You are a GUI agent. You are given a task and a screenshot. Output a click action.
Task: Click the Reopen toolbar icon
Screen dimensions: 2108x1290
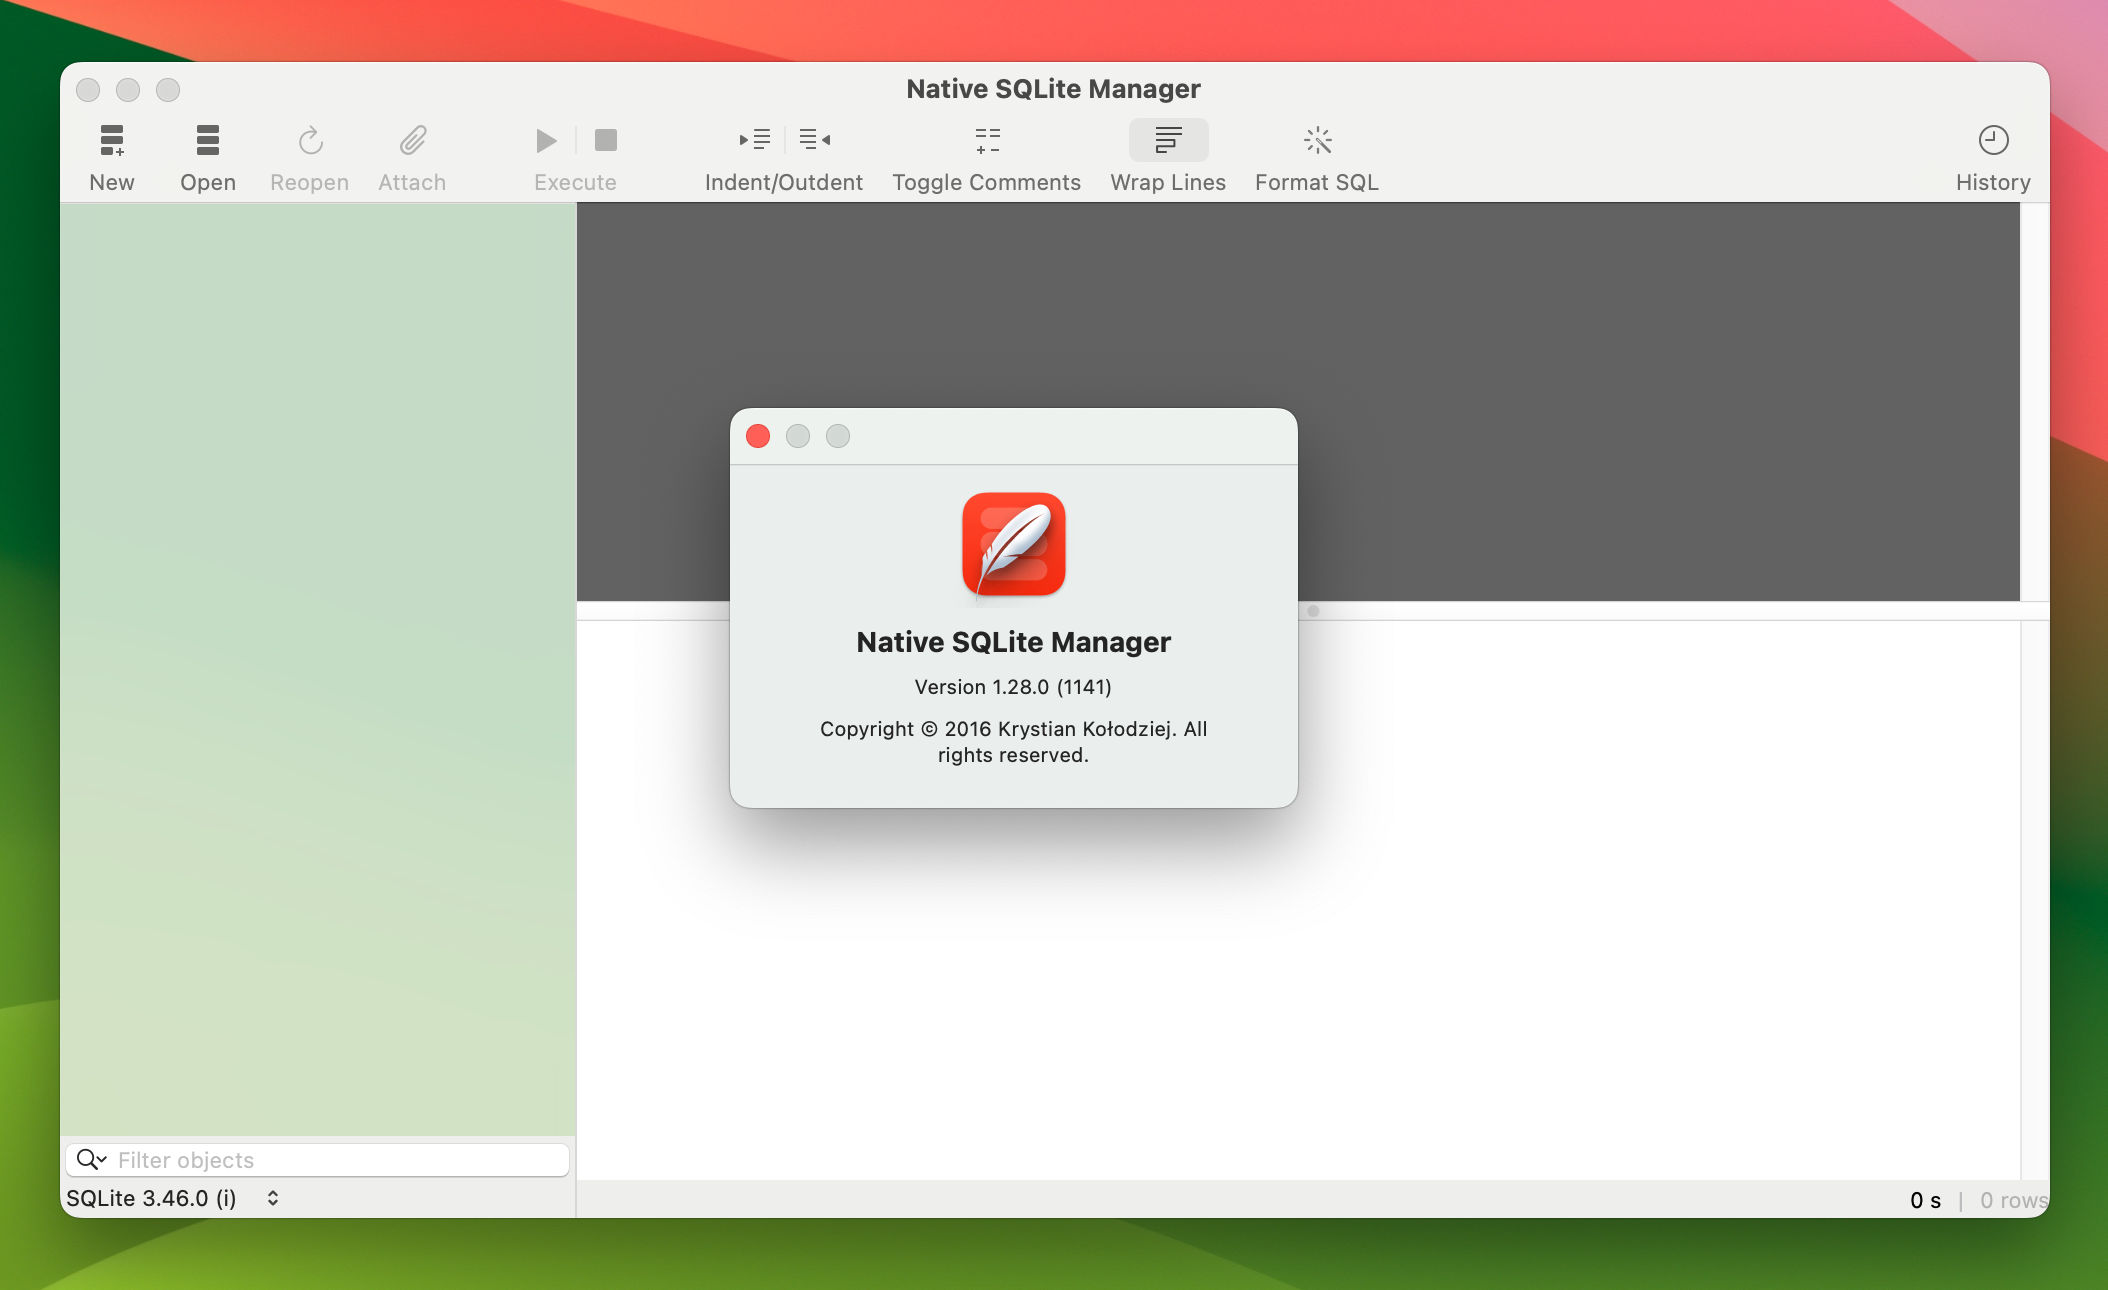(310, 140)
